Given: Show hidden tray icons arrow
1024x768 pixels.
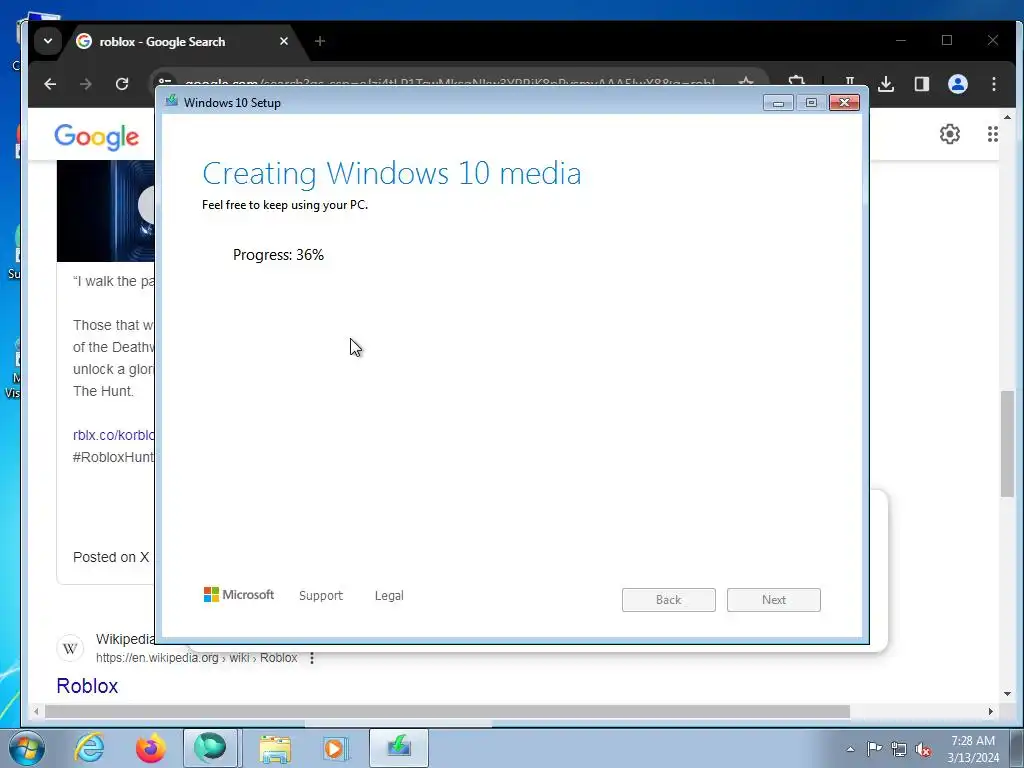Looking at the screenshot, I should [x=850, y=749].
